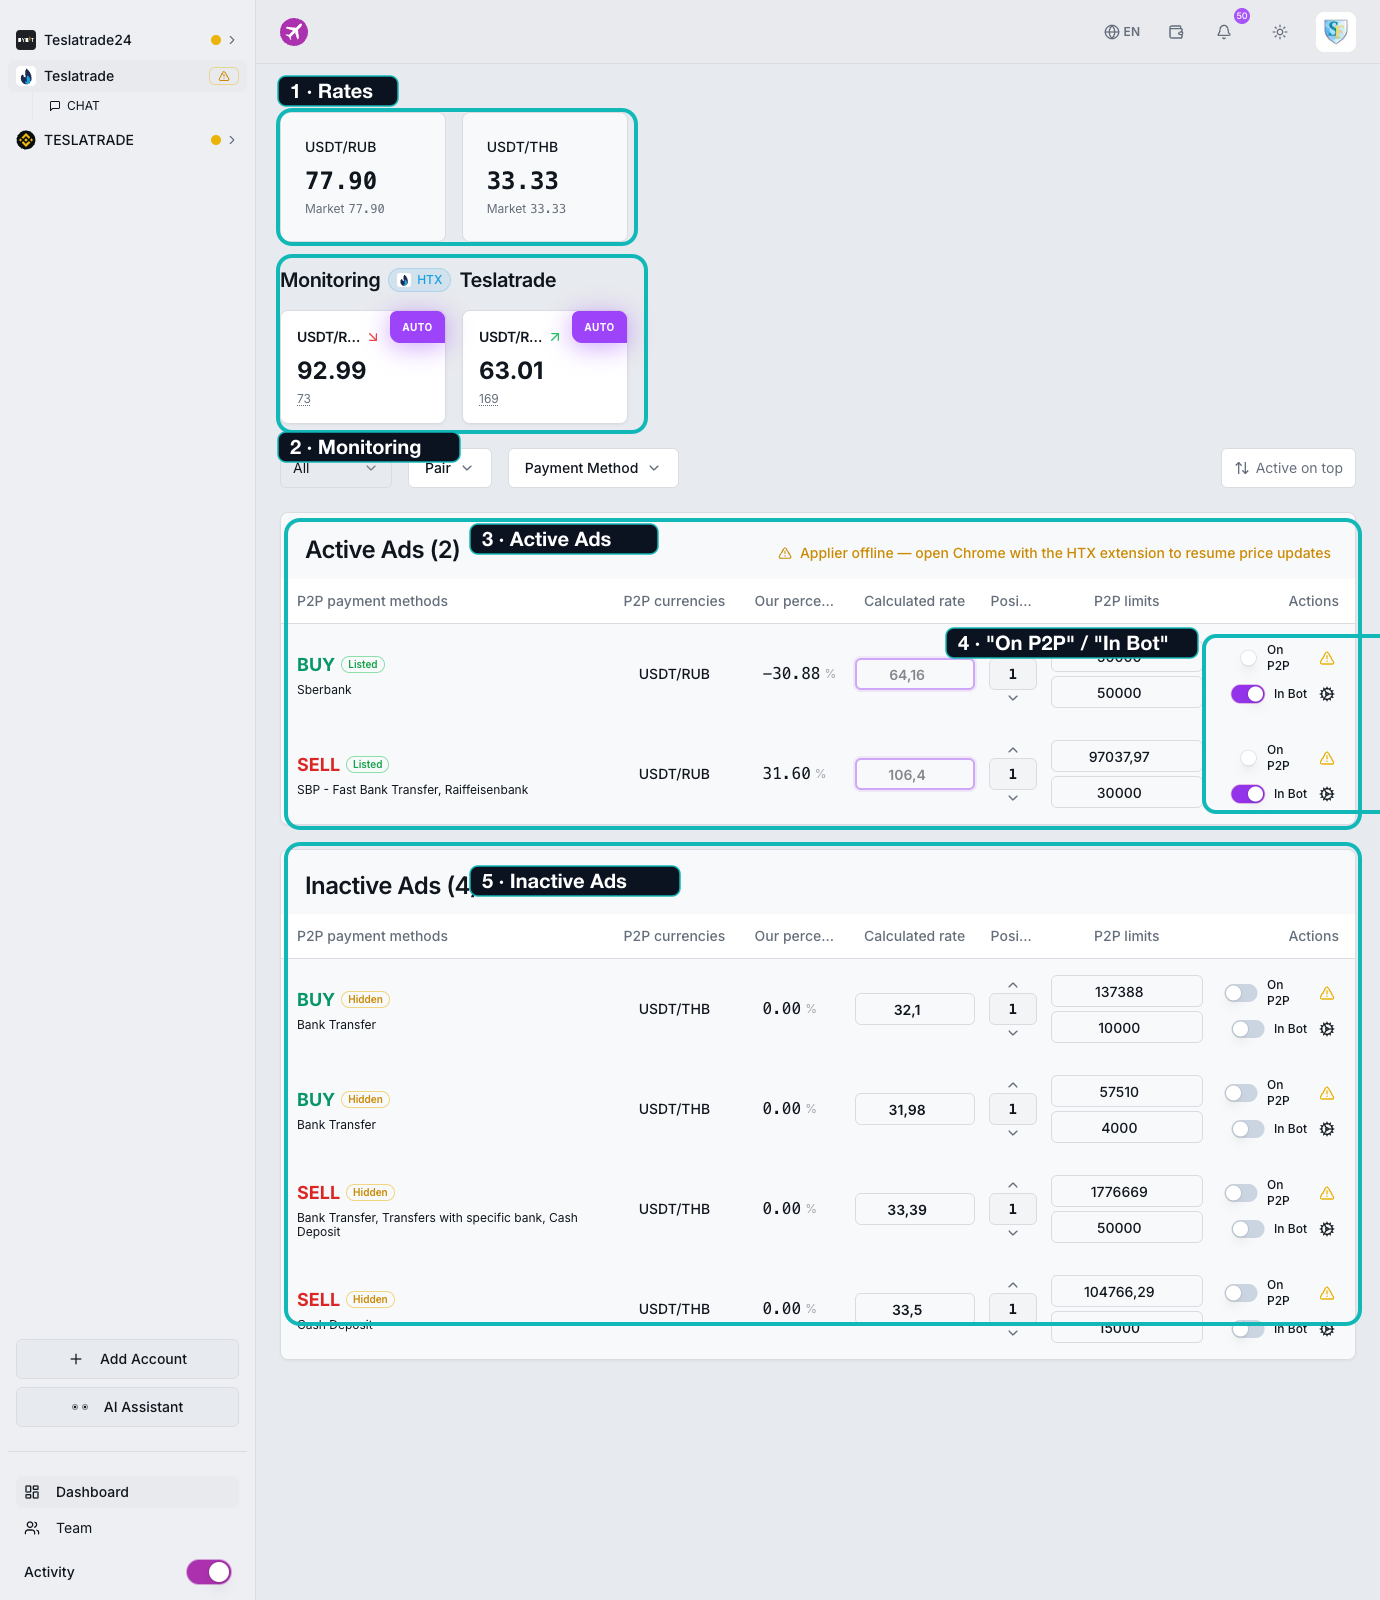Click the Active on top sort button
The height and width of the screenshot is (1600, 1380).
1288,468
